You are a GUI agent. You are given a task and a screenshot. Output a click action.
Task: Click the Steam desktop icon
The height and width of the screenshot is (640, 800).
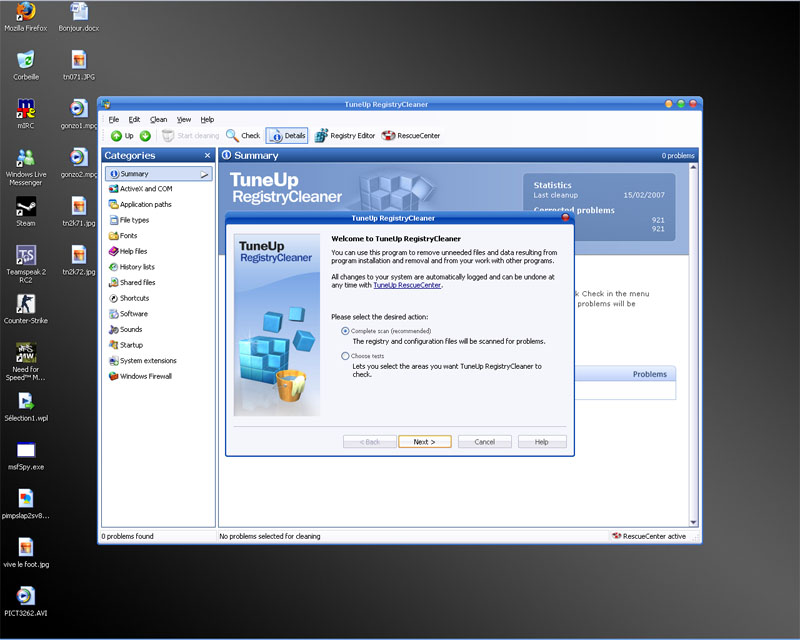[x=26, y=211]
